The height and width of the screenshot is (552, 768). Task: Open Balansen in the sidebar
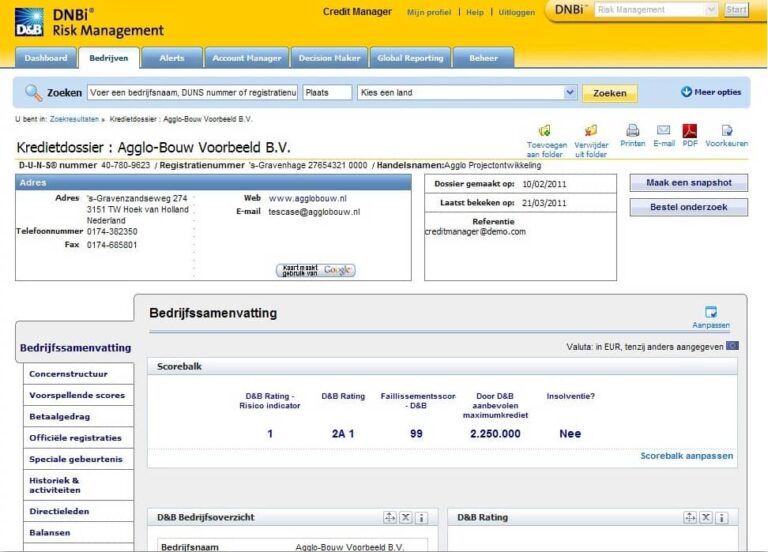pyautogui.click(x=78, y=532)
